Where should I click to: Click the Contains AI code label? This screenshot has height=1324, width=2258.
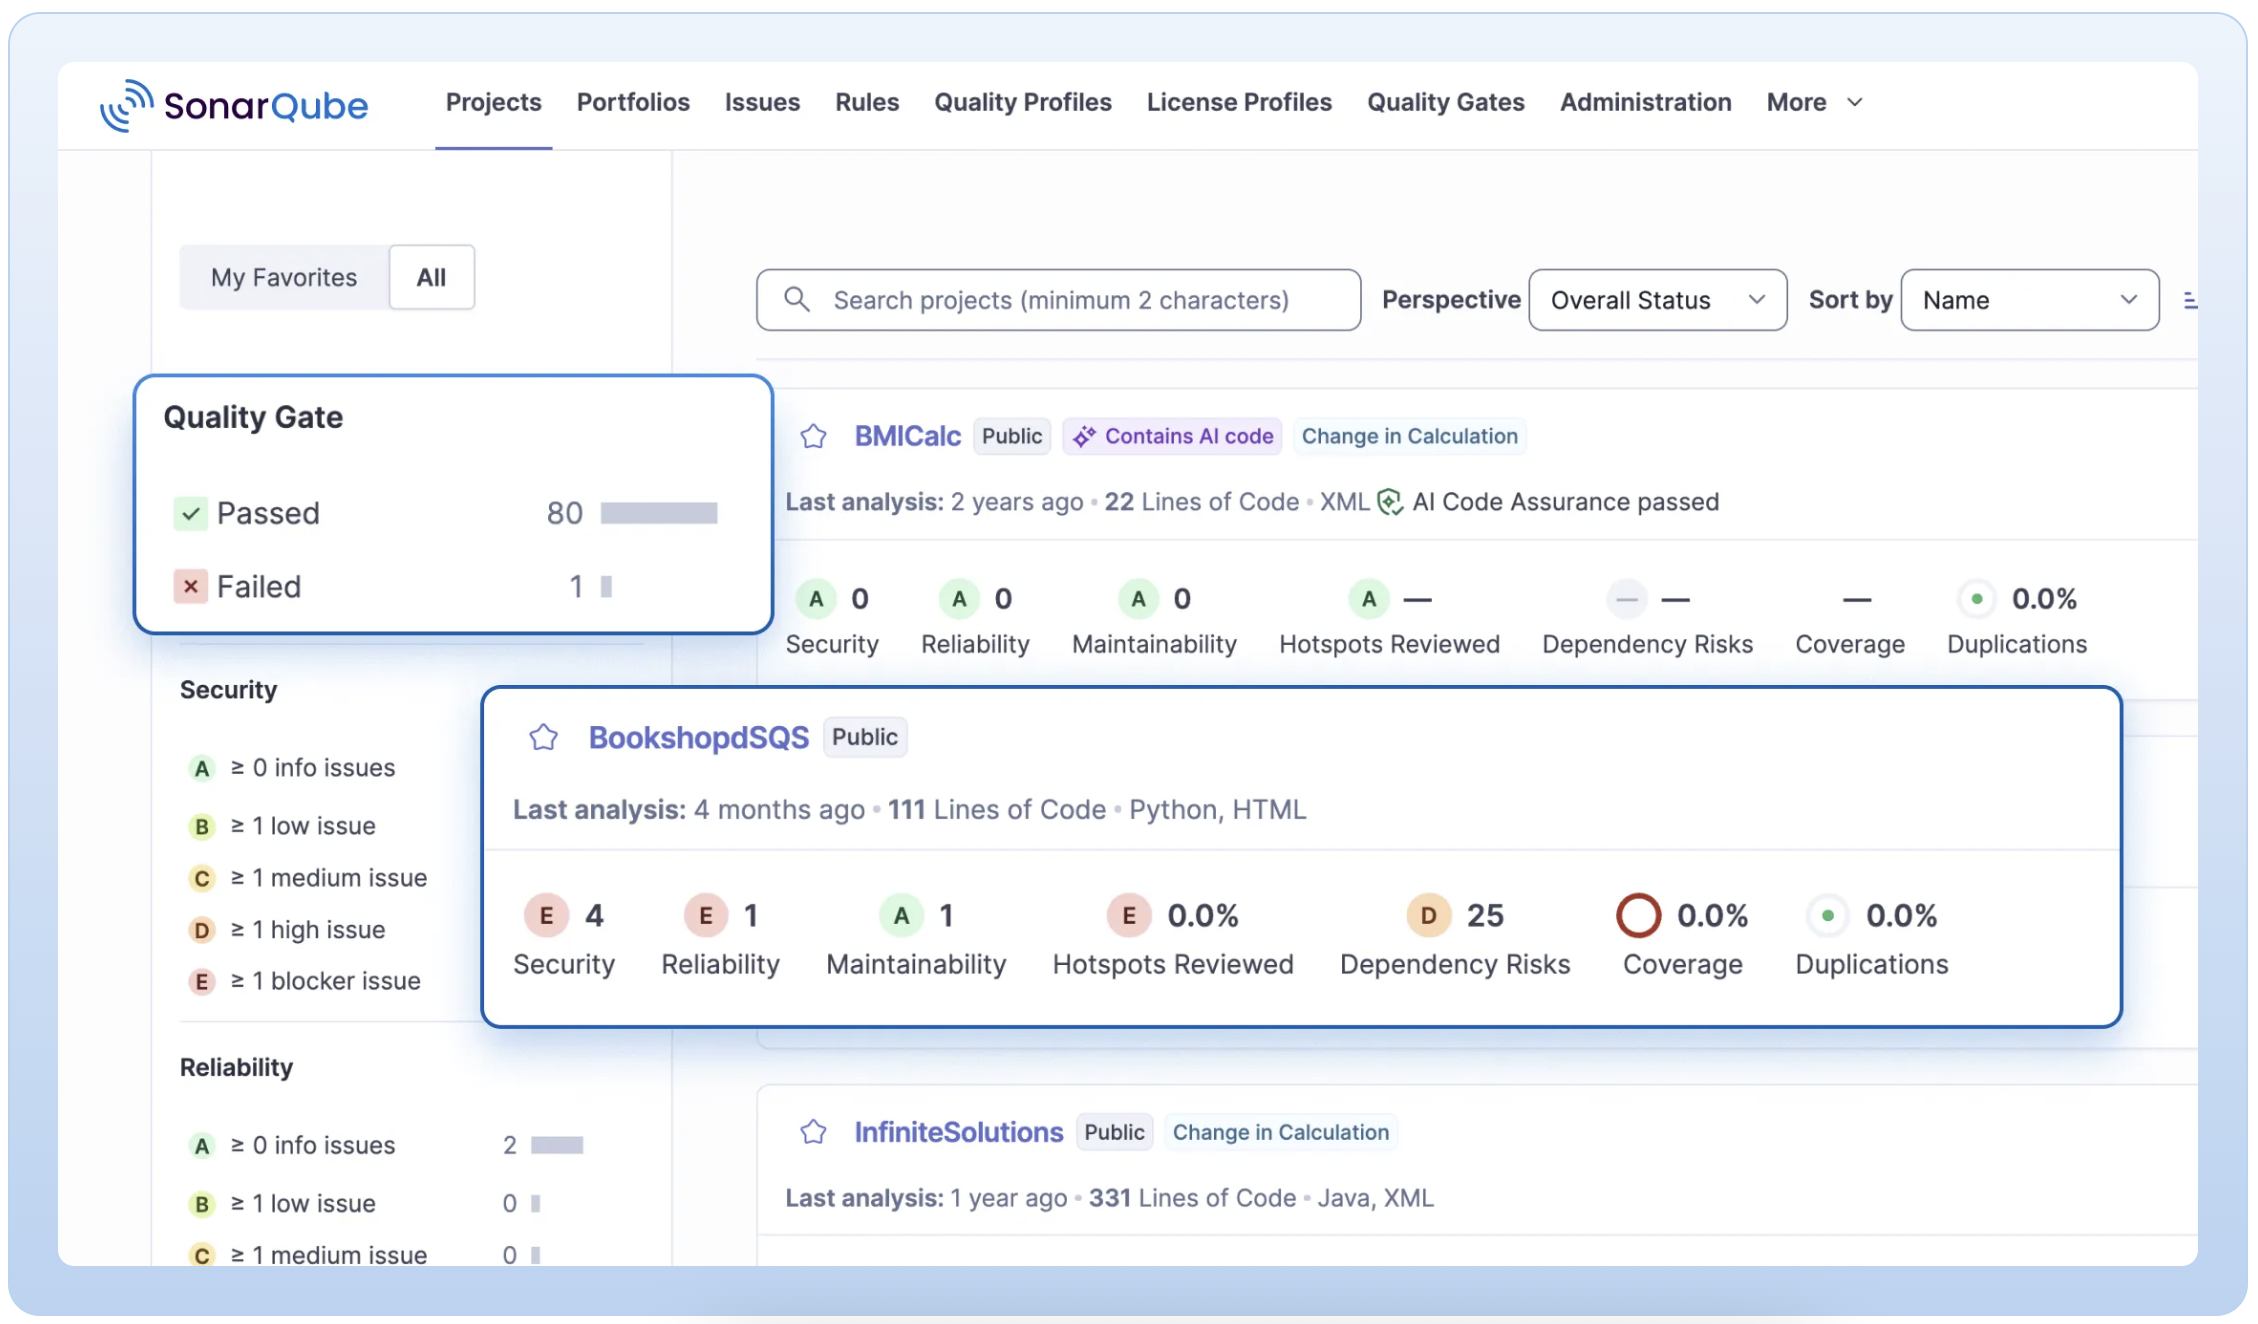pos(1189,436)
